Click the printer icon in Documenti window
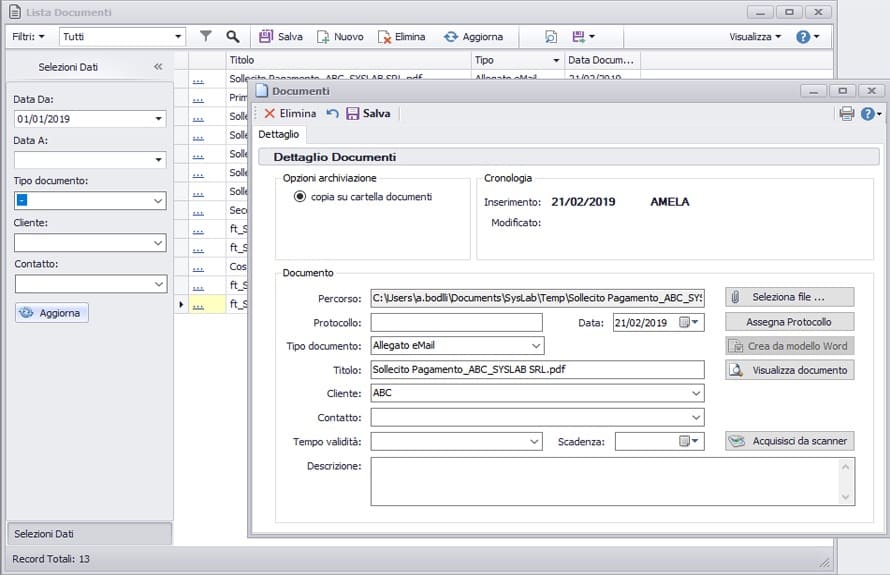890x575 pixels. (x=846, y=114)
